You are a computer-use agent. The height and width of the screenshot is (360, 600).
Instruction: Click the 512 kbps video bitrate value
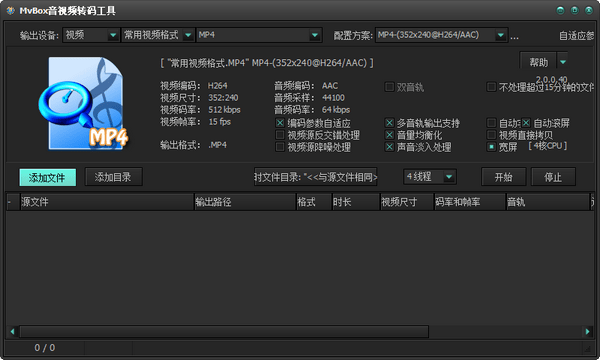(224, 110)
